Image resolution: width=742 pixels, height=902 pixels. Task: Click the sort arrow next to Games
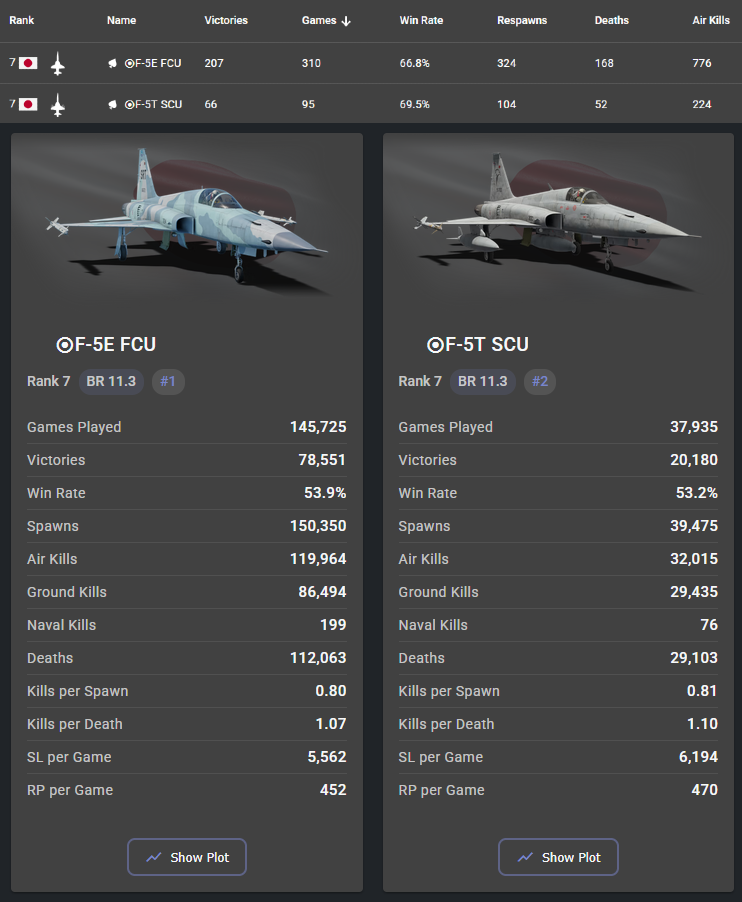pyautogui.click(x=346, y=21)
